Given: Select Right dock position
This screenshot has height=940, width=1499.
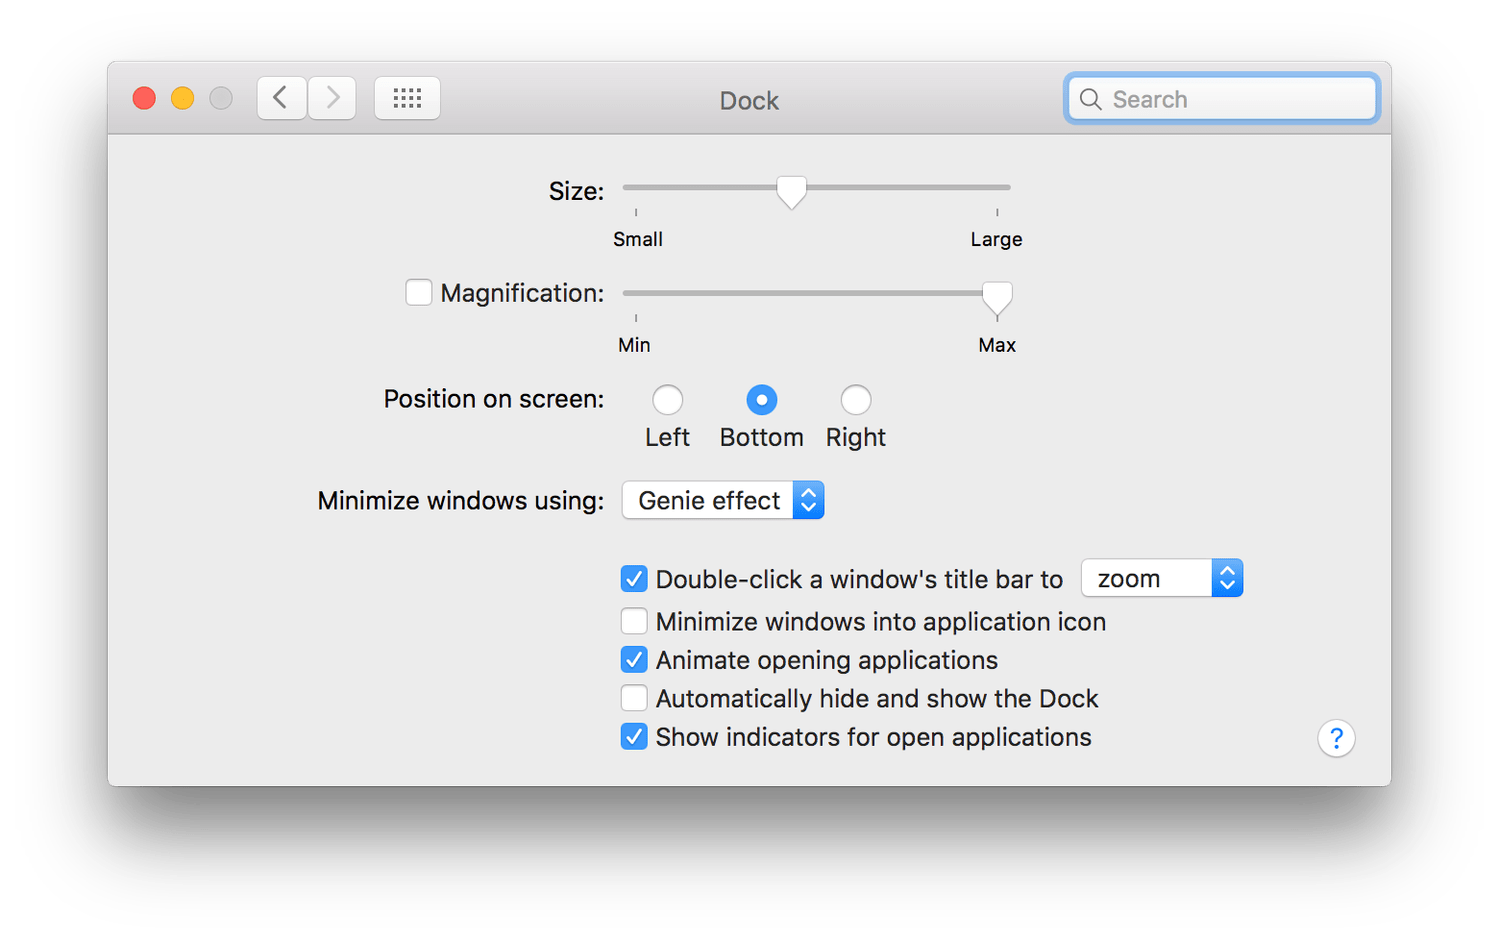Looking at the screenshot, I should tap(856, 400).
